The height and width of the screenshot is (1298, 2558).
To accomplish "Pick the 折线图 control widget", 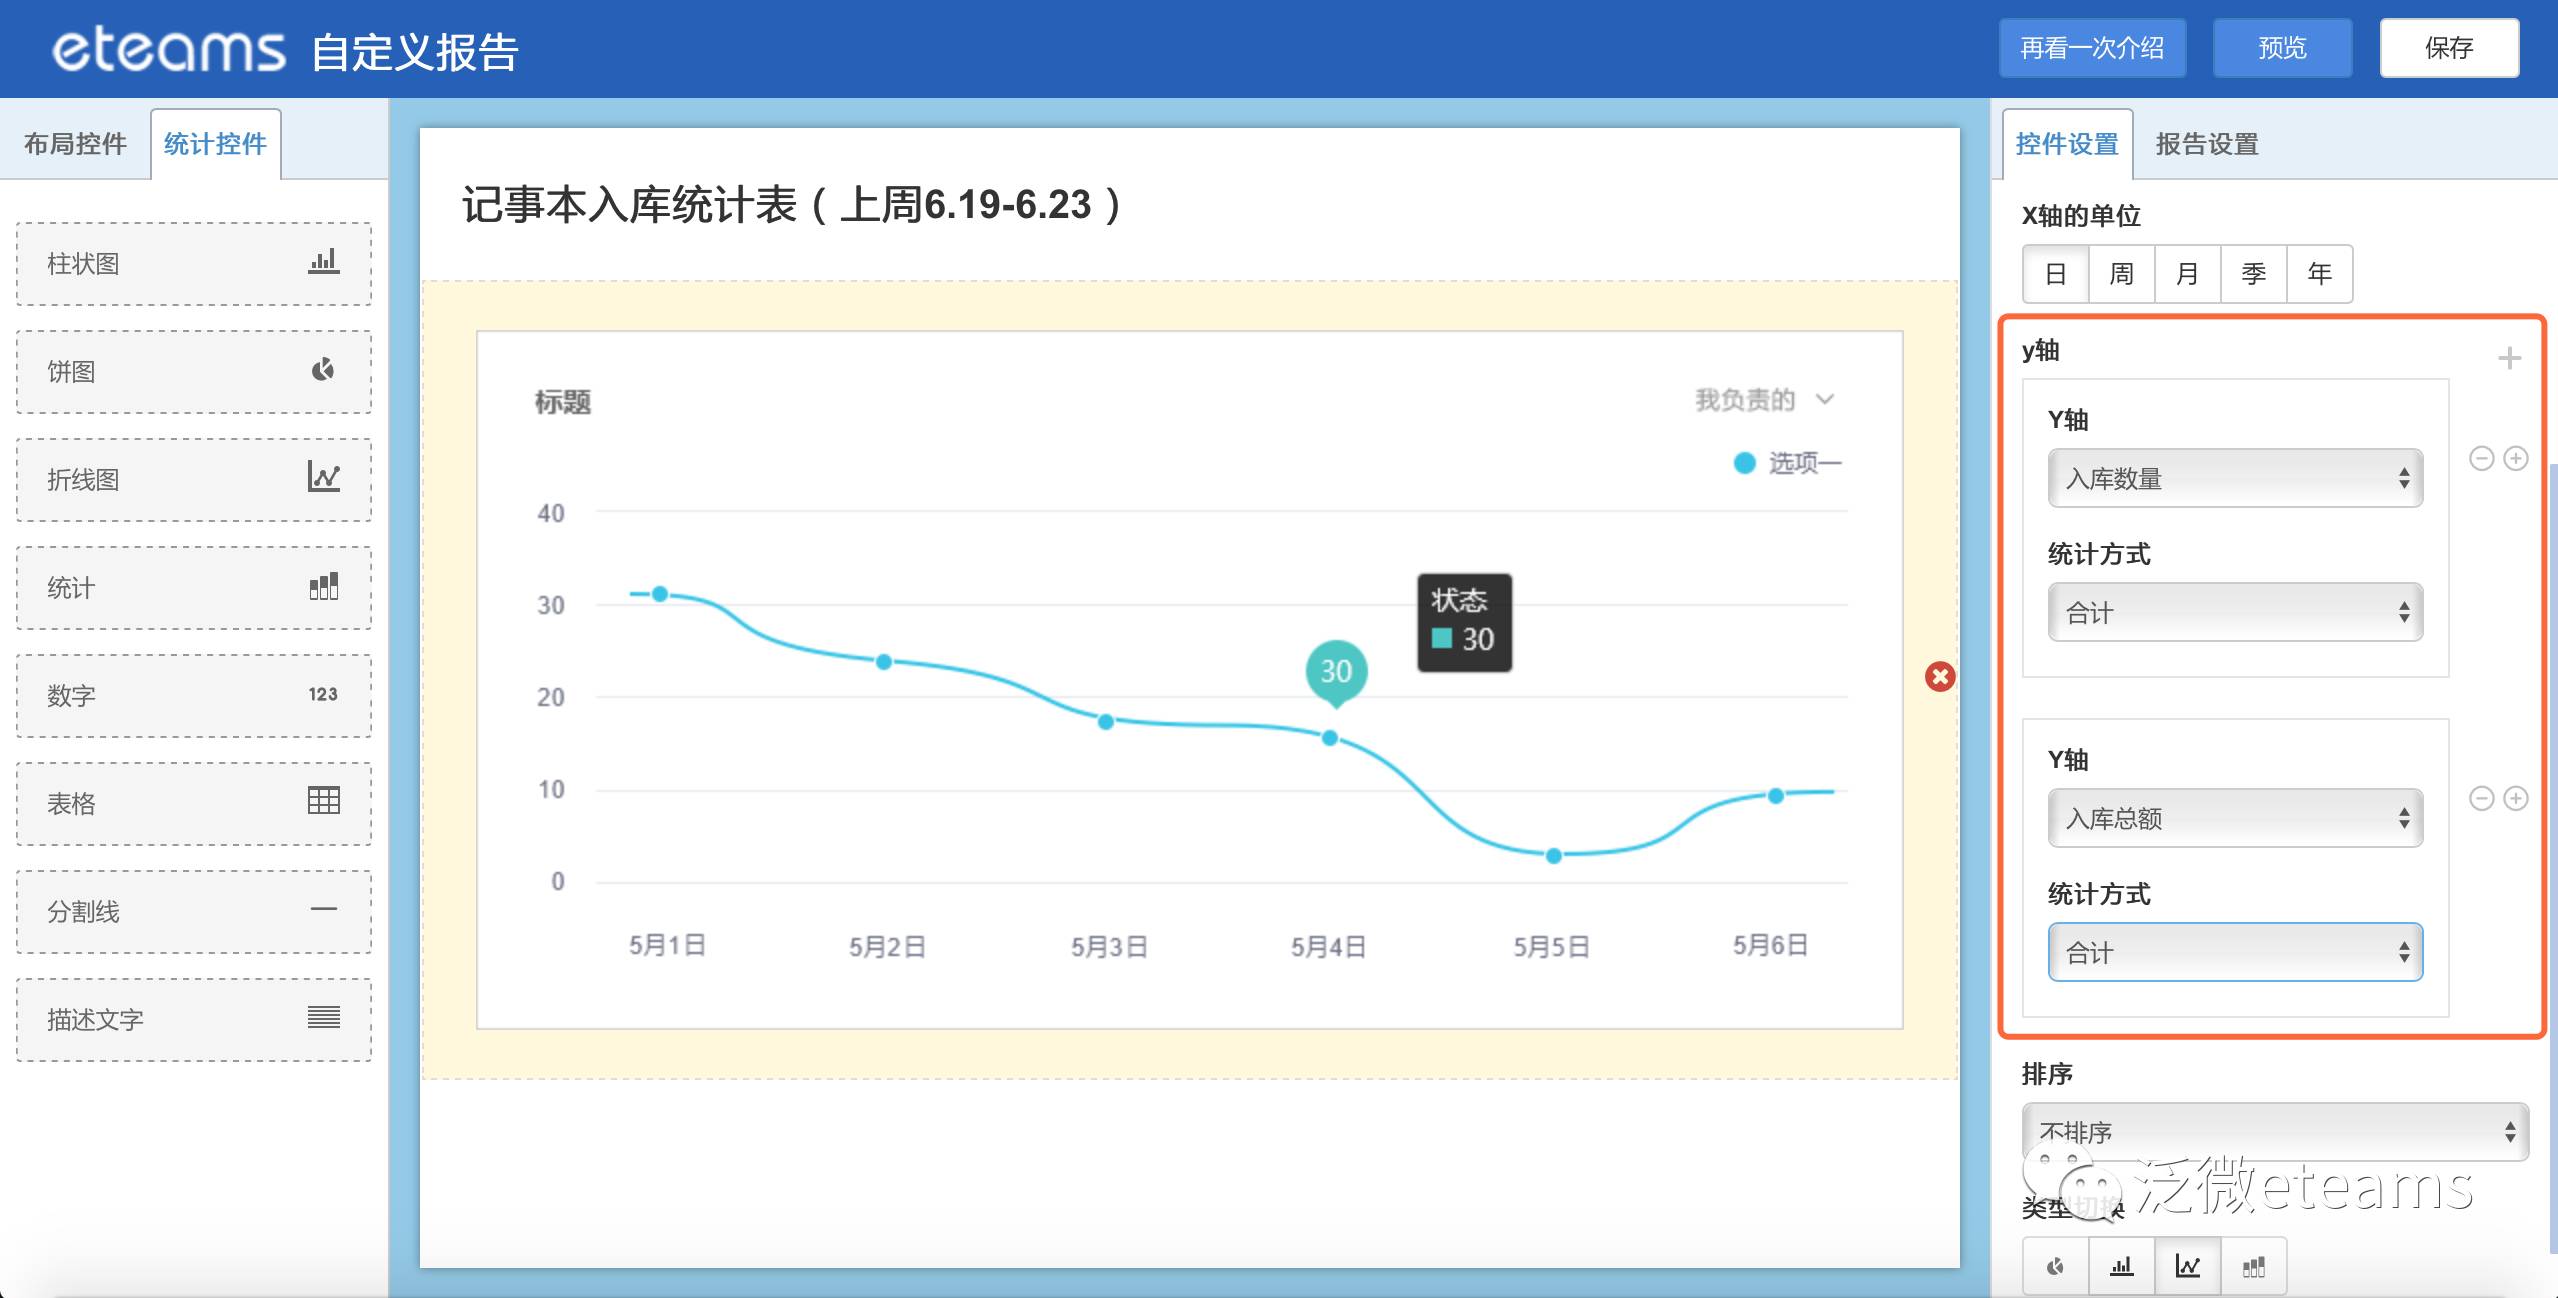I will (x=194, y=480).
